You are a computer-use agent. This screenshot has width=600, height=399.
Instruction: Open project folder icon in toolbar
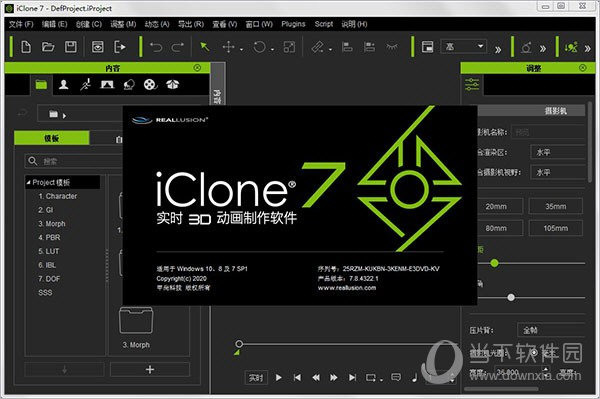click(48, 47)
